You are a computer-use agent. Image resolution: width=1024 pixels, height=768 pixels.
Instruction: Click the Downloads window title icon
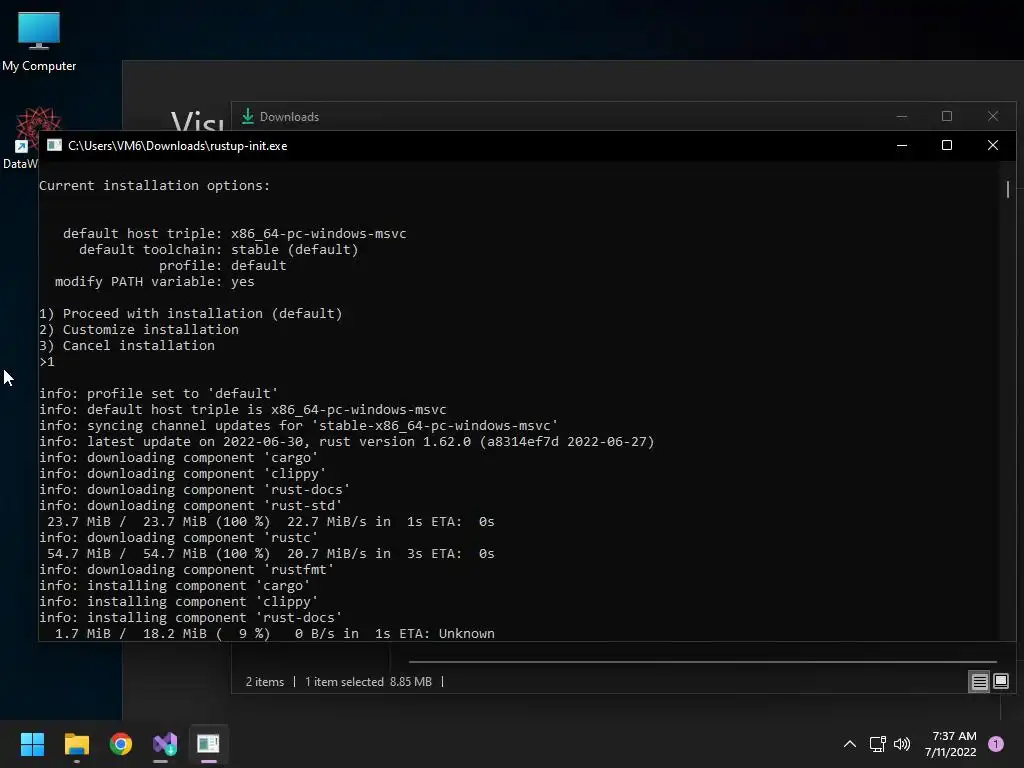(x=248, y=116)
